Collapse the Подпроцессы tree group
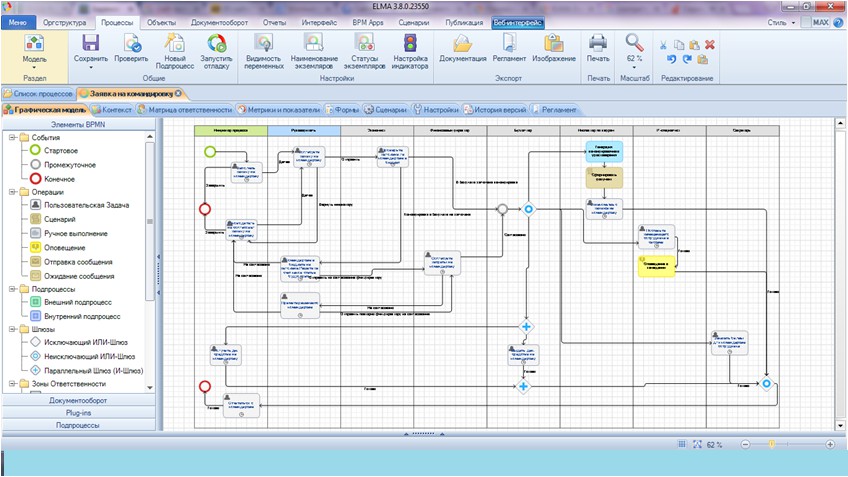 [12, 289]
